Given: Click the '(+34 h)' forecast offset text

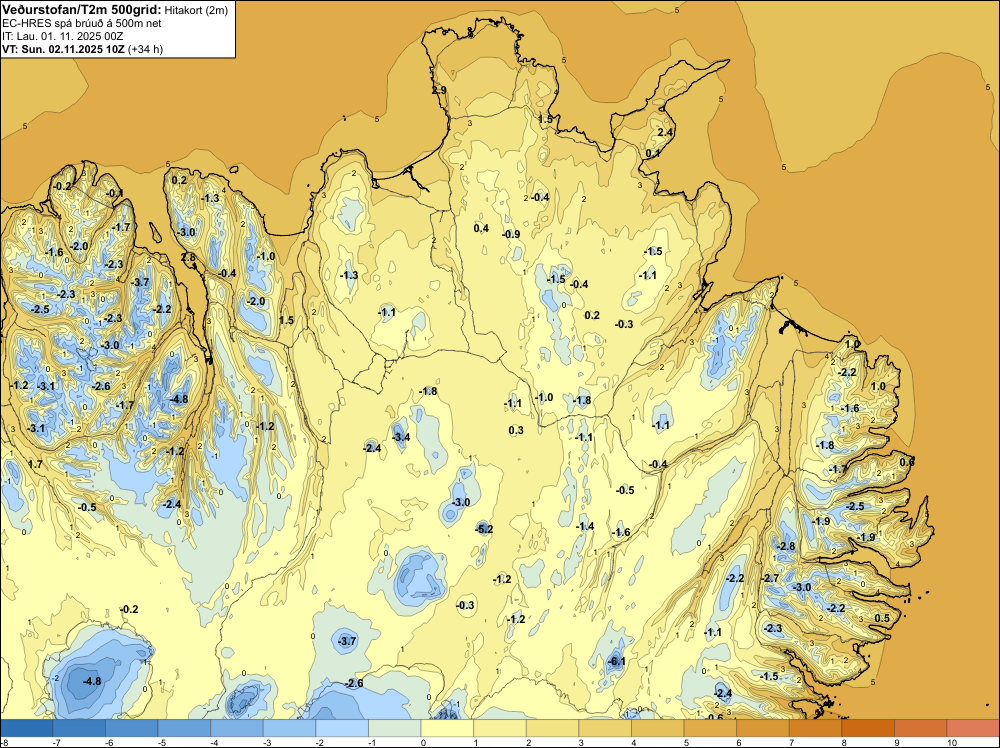Looking at the screenshot, I should coord(145,49).
